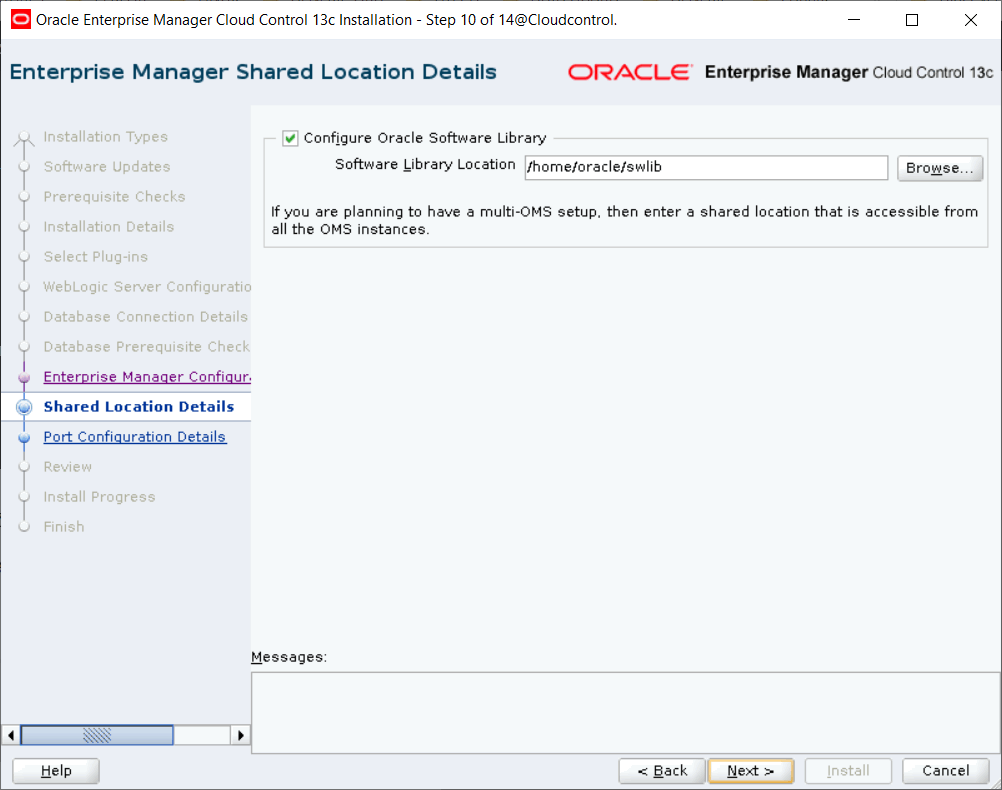Click the Oracle icon in title bar

pyautogui.click(x=20, y=20)
